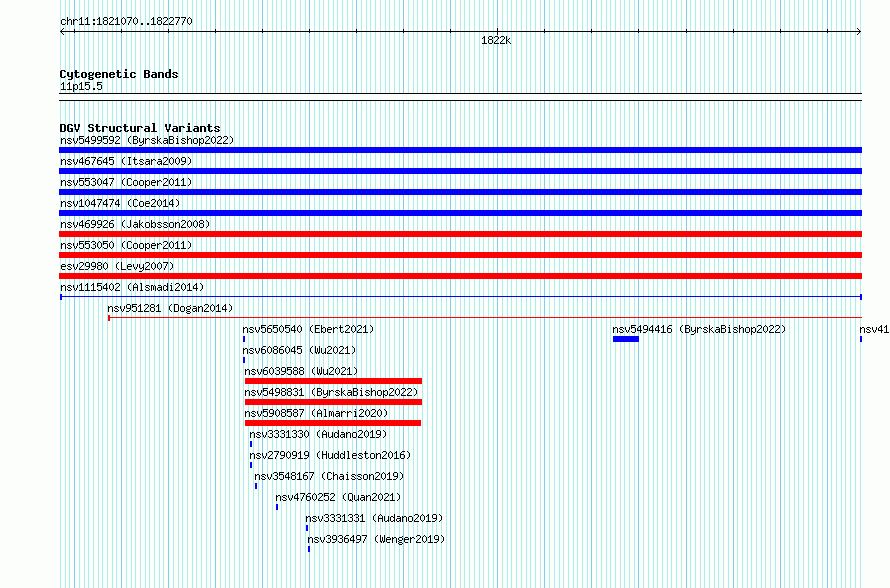This screenshot has height=588, width=890.
Task: Open the nsv469926 (Jakobsson2008) label
Action: click(135, 224)
